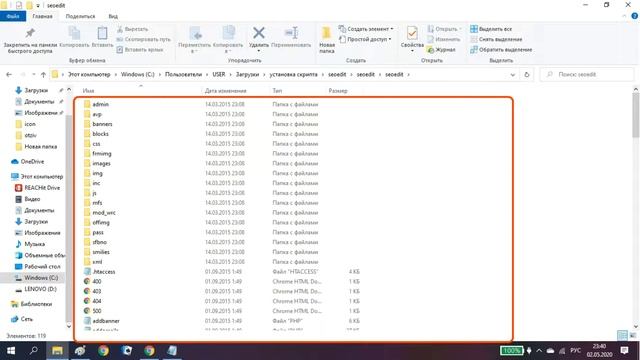Click the Delete (Удалить) X icon
Image resolution: width=640 pixels, height=360 pixels.
point(258,33)
